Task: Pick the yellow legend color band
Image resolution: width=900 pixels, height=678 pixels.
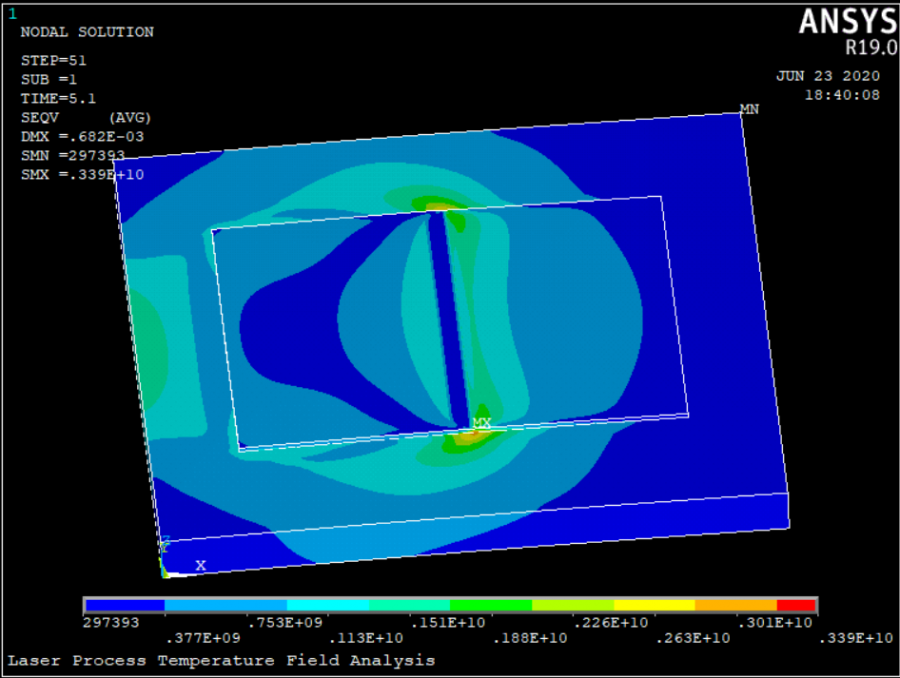Action: pos(654,605)
